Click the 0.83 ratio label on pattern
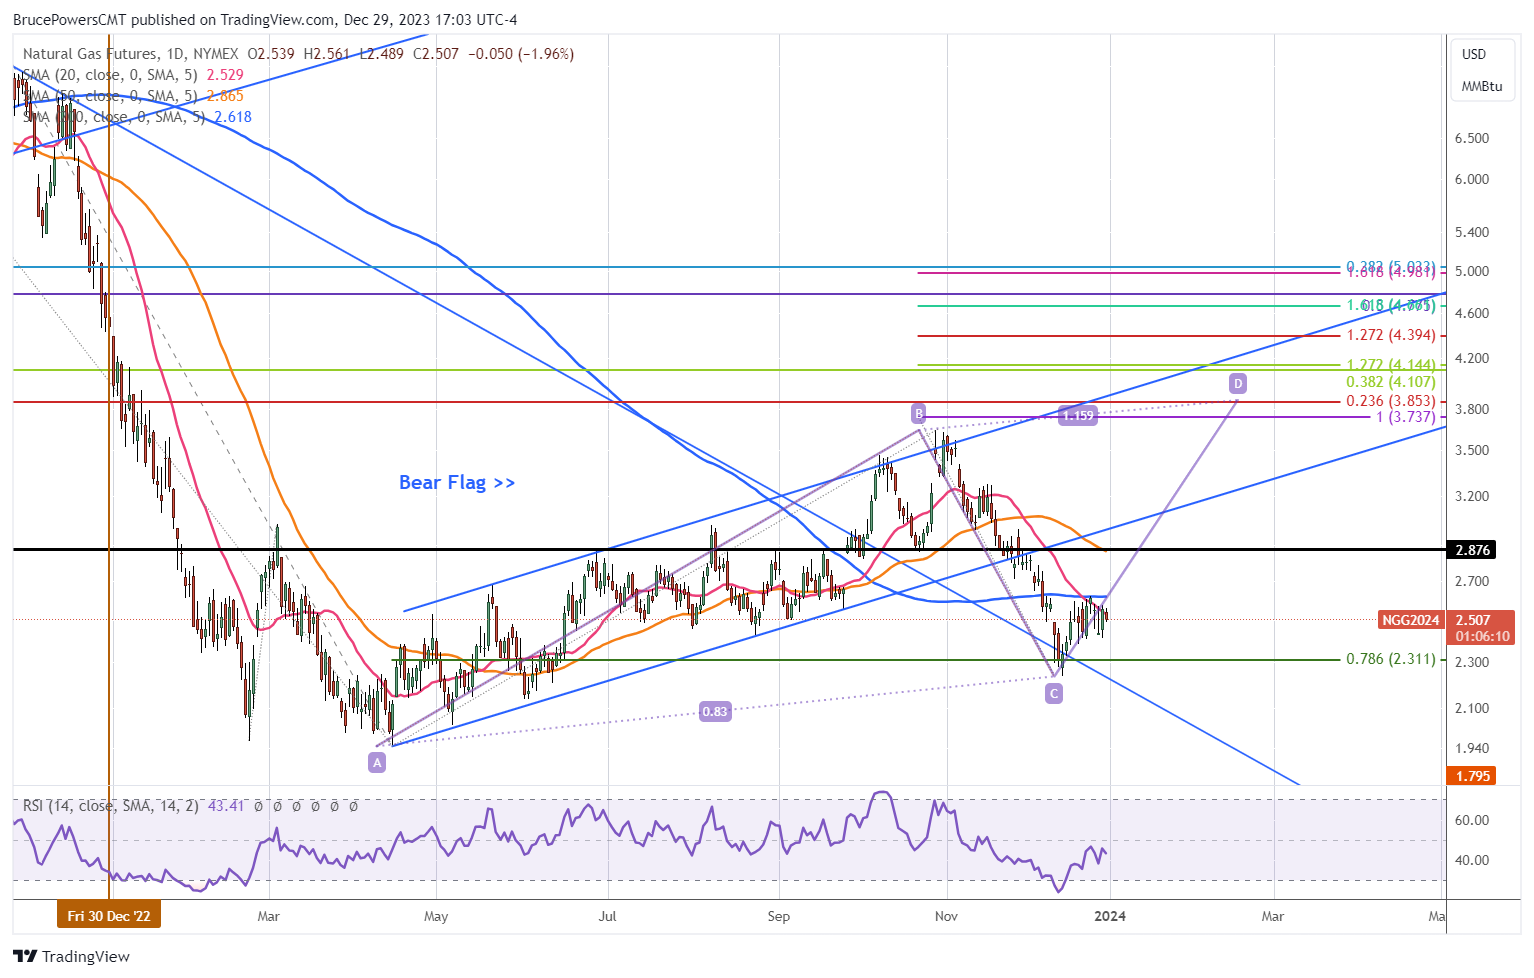Screen dimensions: 1534x978 click(715, 712)
